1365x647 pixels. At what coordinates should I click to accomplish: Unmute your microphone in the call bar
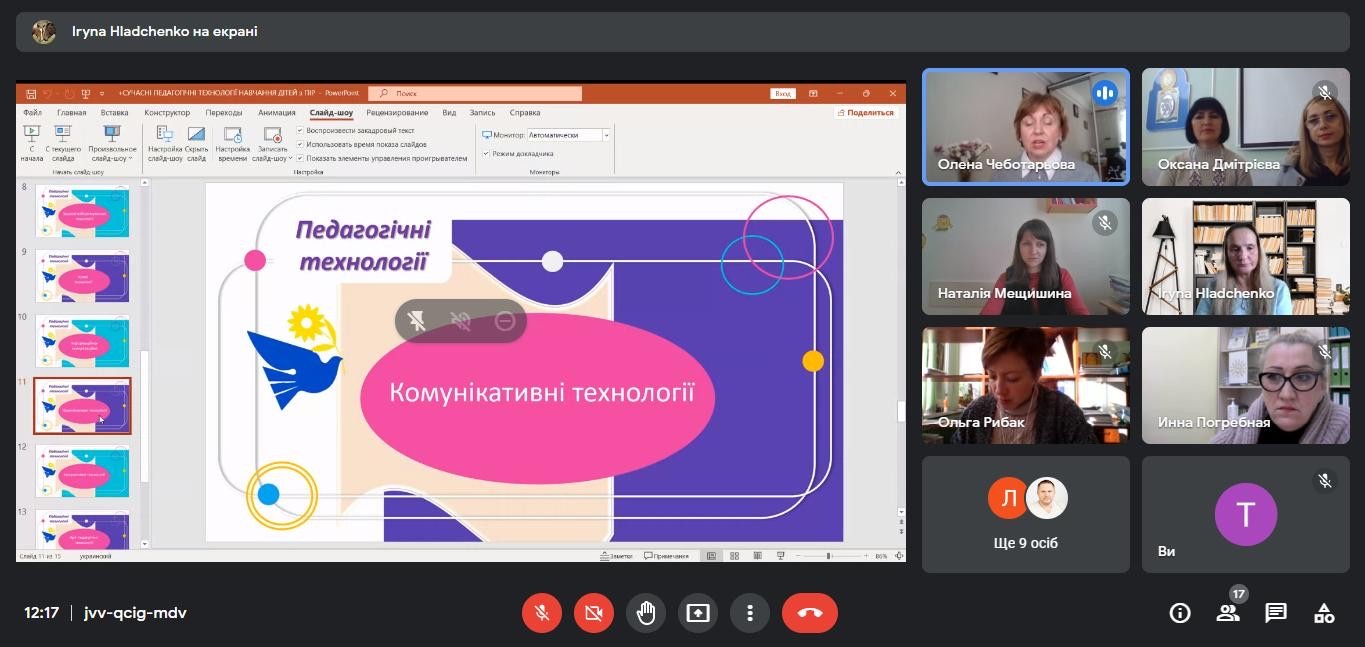542,613
